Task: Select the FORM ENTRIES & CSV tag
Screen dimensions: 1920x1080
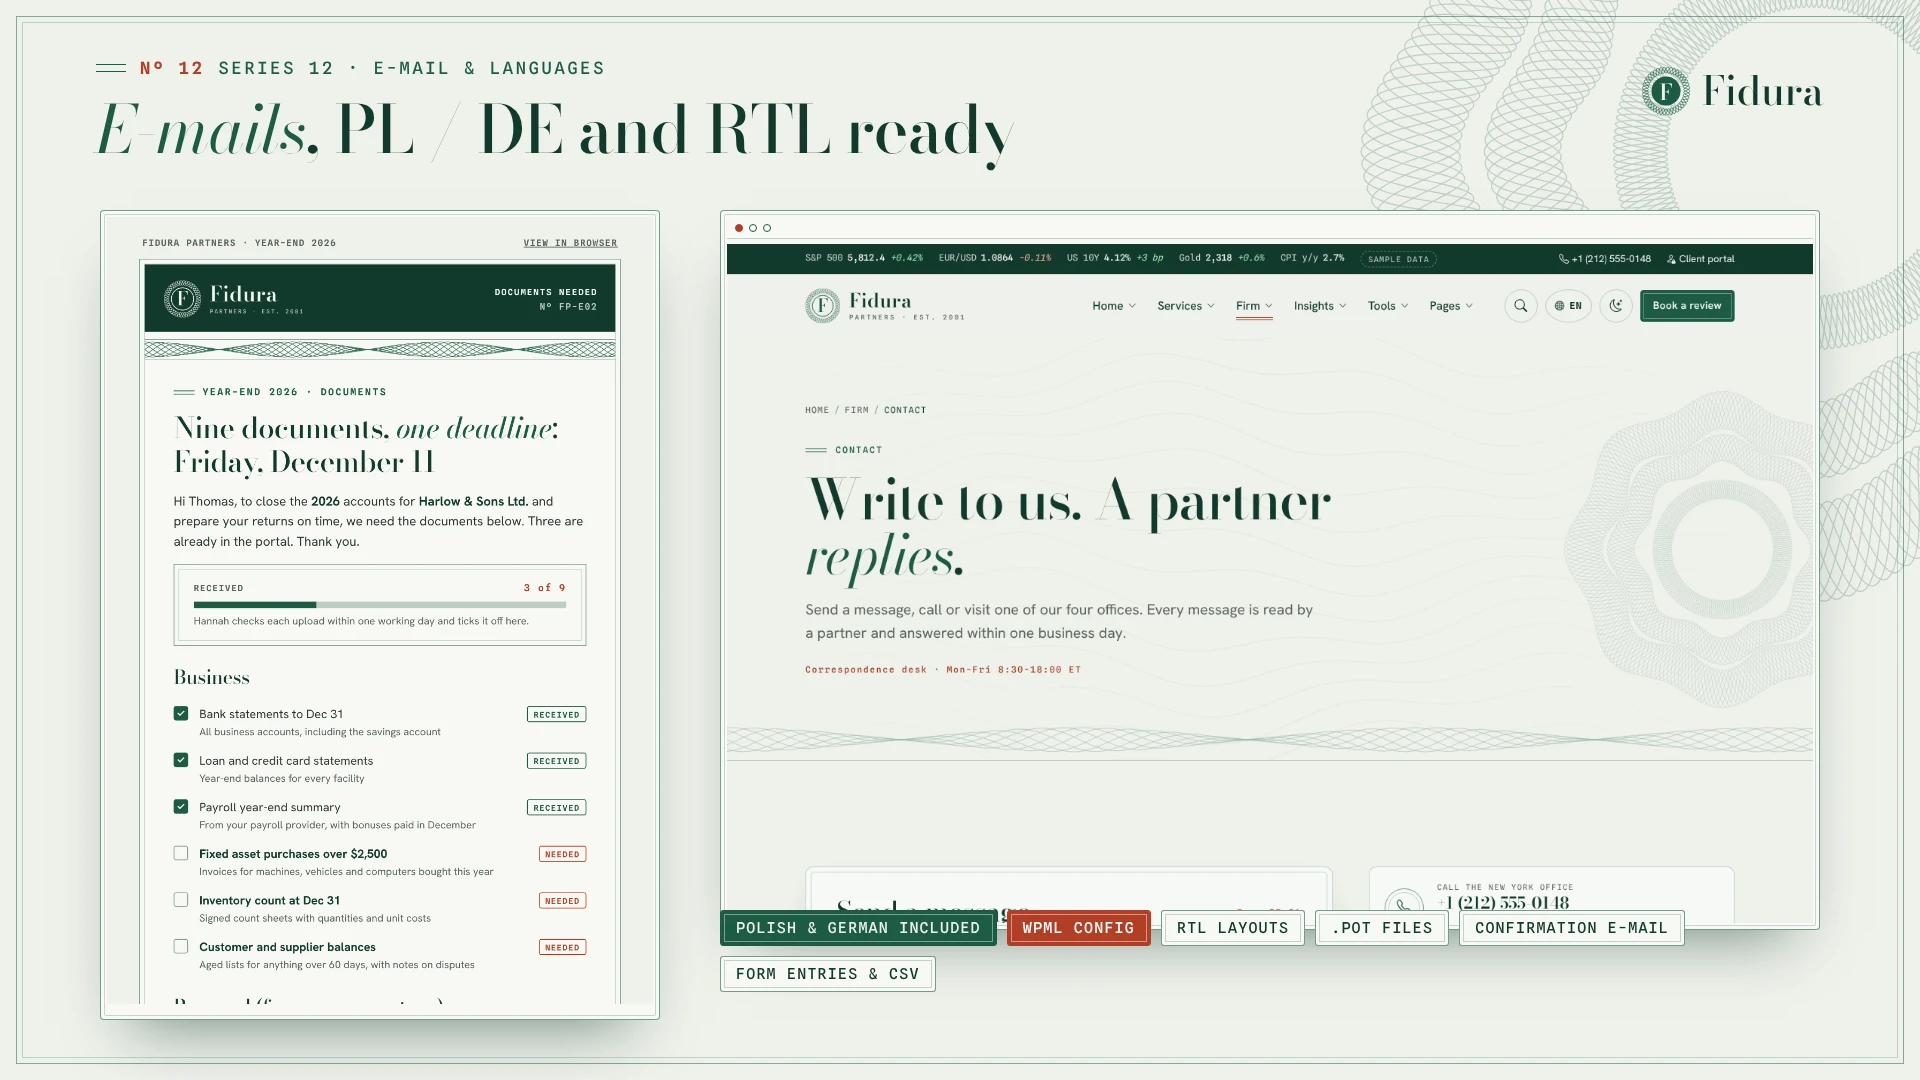Action: point(827,974)
